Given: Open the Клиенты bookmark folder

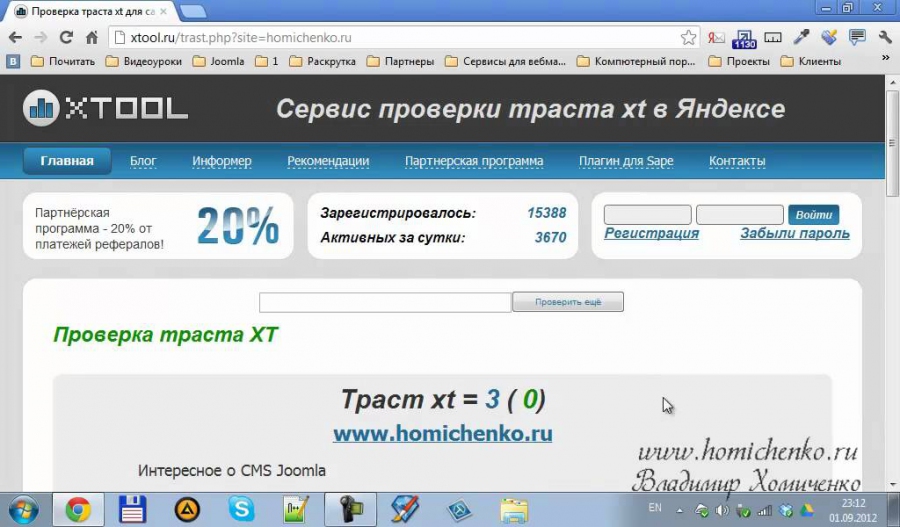Looking at the screenshot, I should (810, 61).
